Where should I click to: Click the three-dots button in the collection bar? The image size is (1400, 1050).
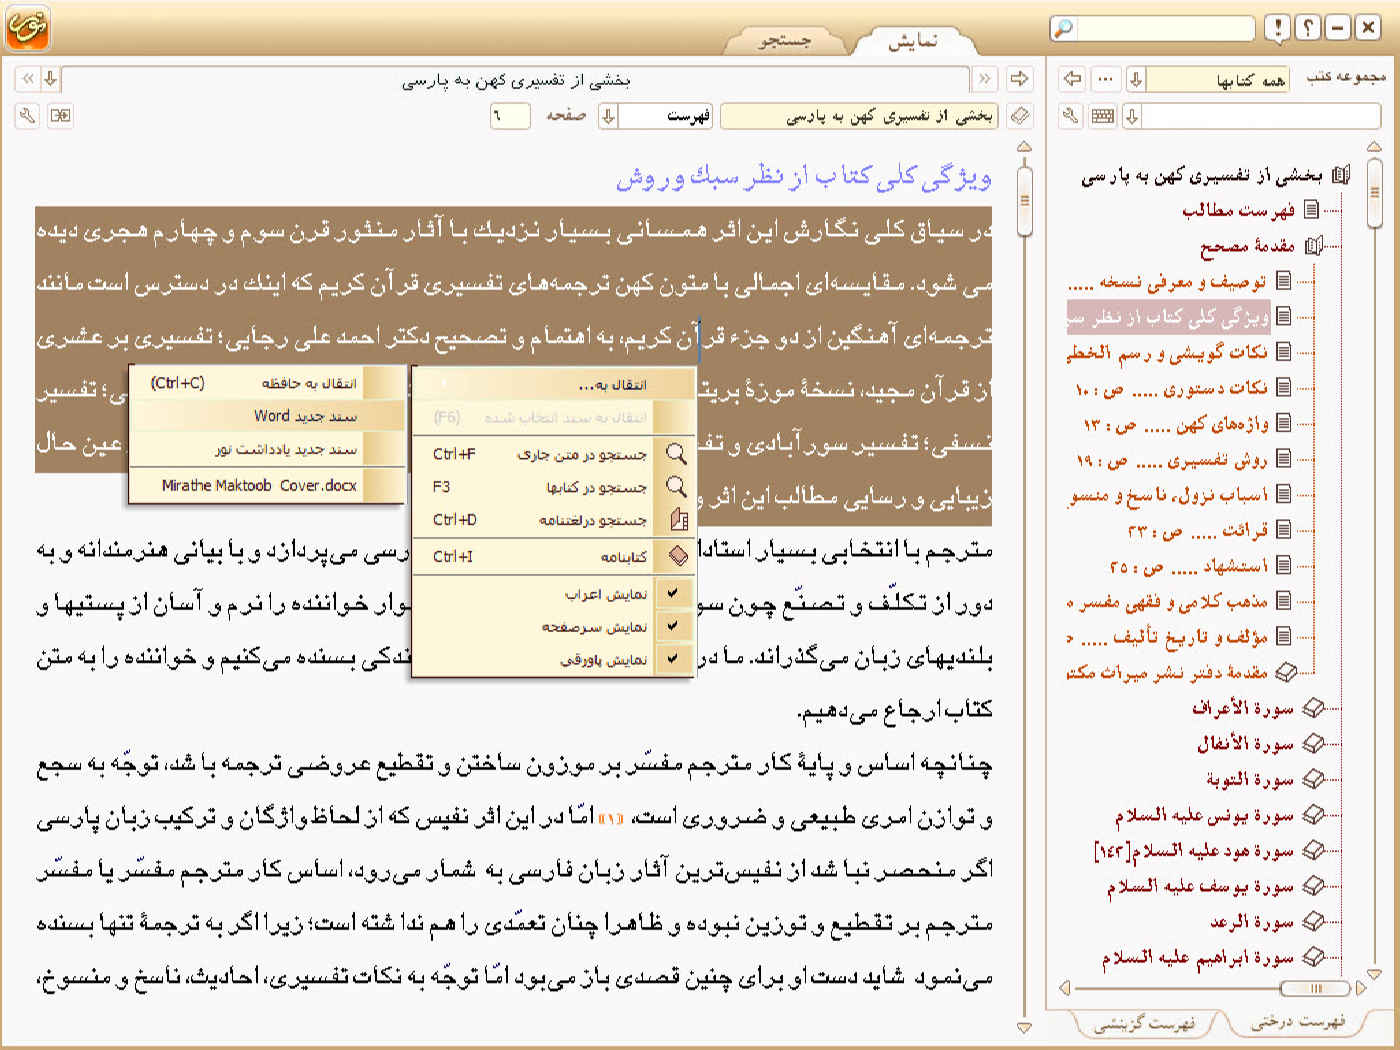click(x=1105, y=78)
